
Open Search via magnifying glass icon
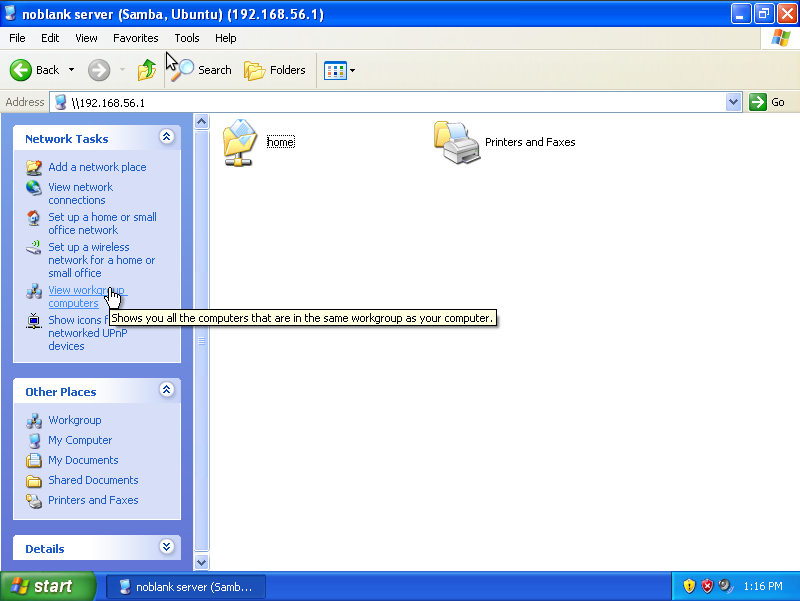click(183, 70)
